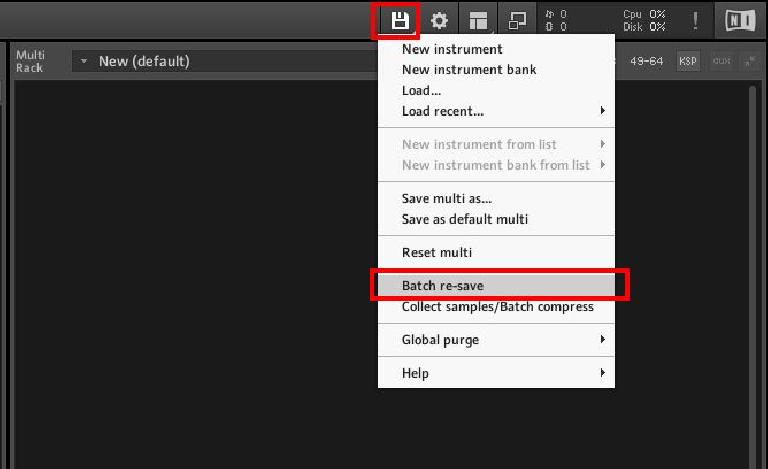Open the Options gear icon

(438, 21)
